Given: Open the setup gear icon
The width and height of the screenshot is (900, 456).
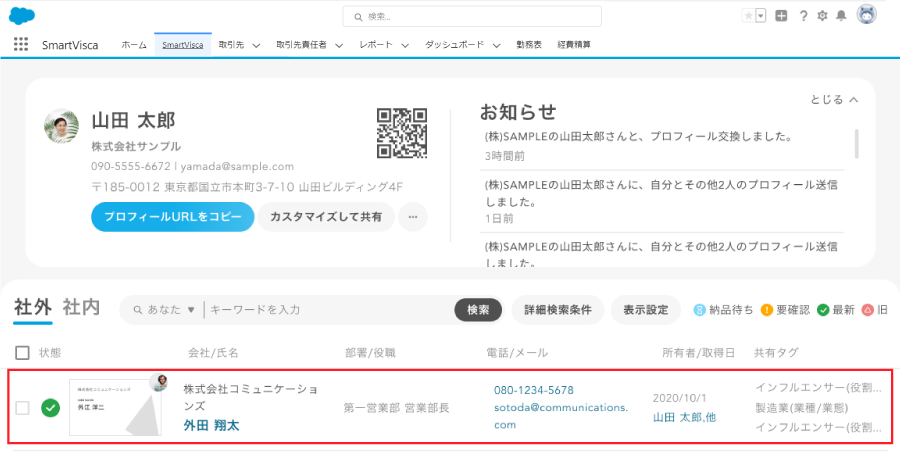Looking at the screenshot, I should [x=822, y=16].
